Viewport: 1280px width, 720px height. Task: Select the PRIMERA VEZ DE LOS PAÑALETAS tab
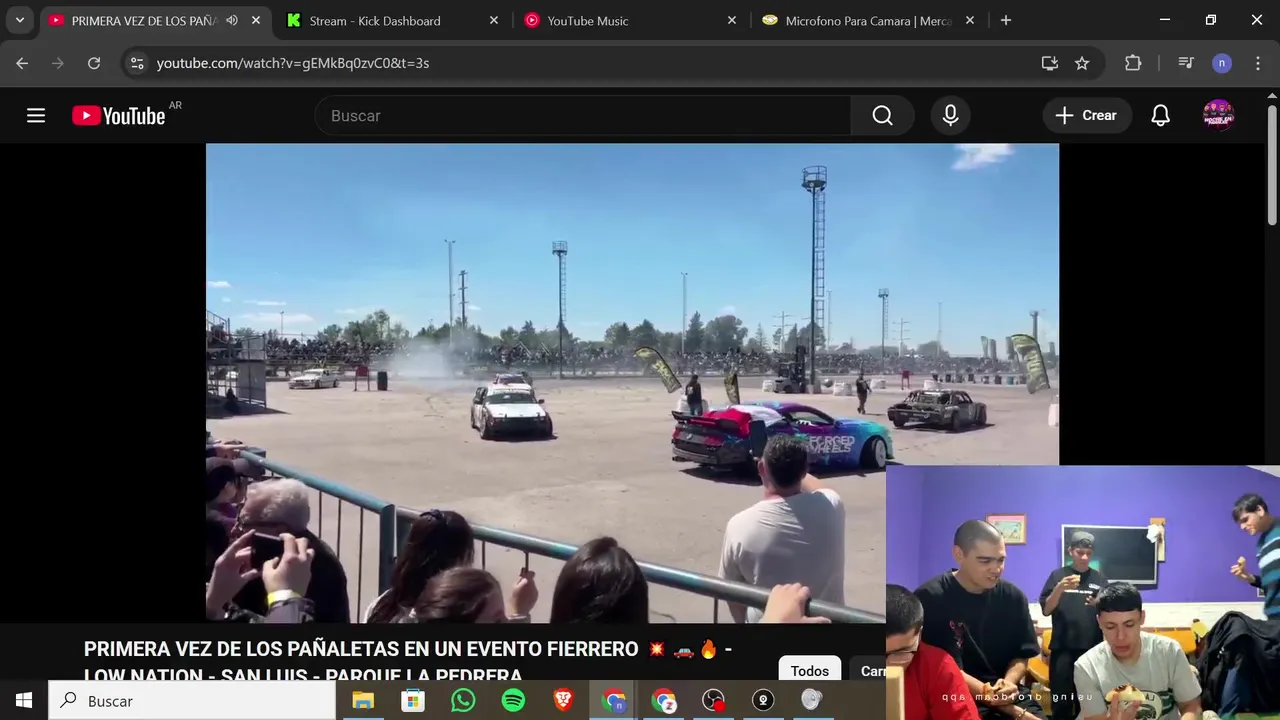click(143, 20)
